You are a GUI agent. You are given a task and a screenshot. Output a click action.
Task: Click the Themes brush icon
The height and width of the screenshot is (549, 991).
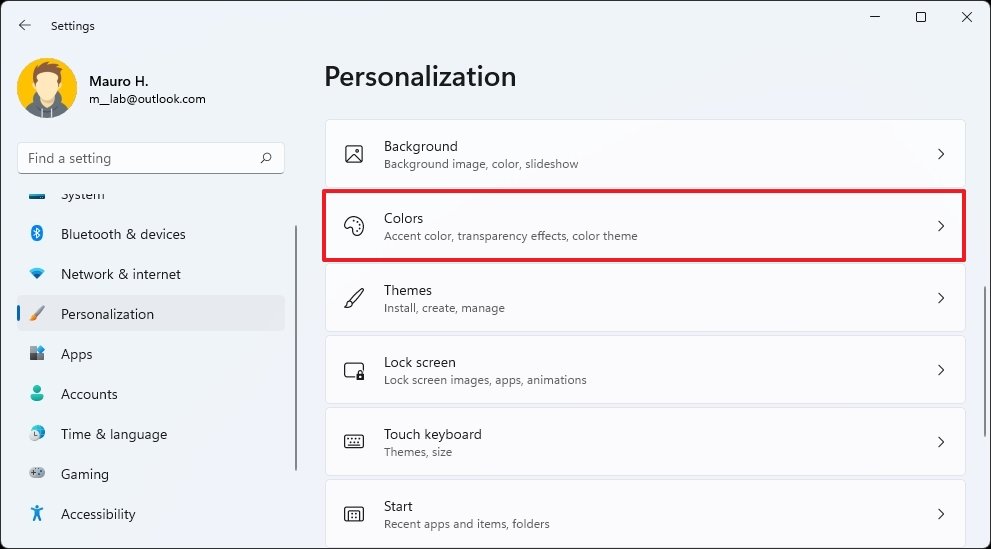pos(354,298)
